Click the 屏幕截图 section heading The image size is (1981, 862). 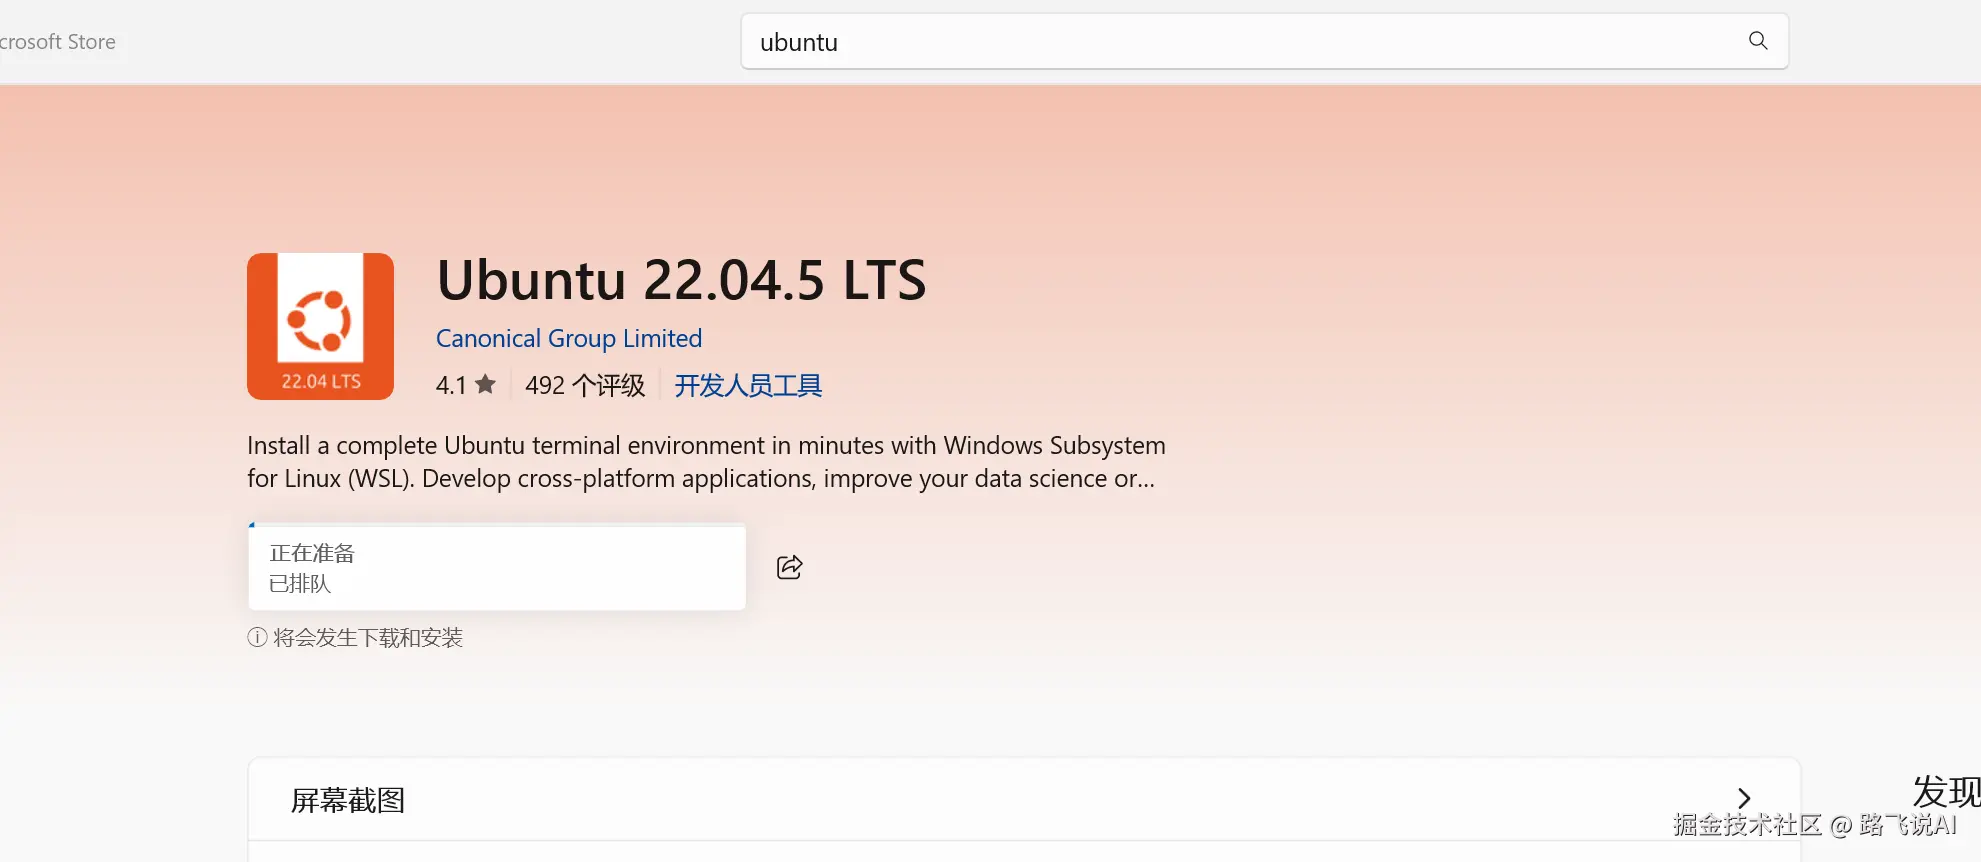click(348, 800)
